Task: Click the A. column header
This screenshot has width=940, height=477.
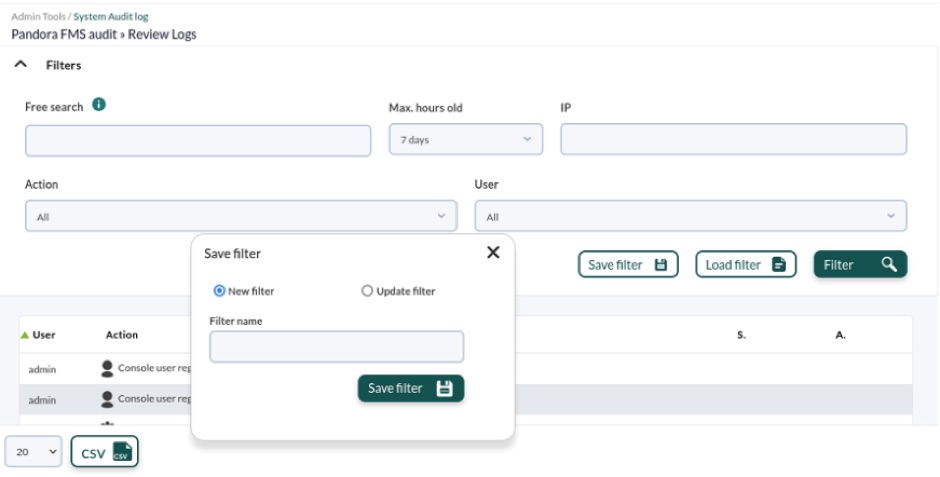Action: click(840, 335)
